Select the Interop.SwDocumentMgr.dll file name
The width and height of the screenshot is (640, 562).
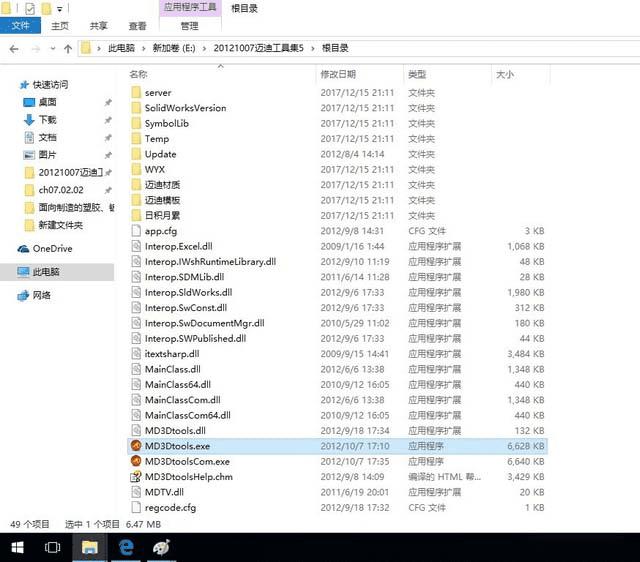click(x=204, y=323)
